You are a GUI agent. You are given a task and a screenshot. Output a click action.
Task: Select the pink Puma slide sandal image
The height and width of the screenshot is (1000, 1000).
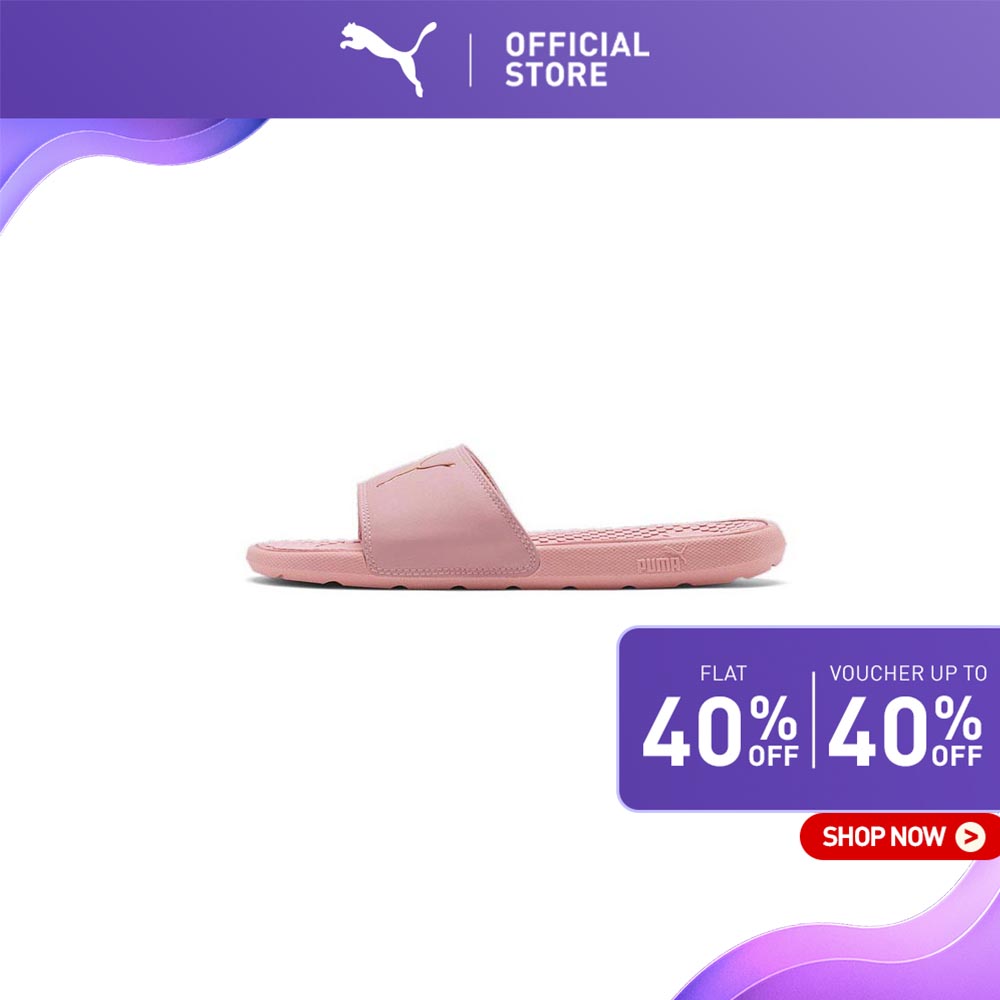pyautogui.click(x=516, y=517)
